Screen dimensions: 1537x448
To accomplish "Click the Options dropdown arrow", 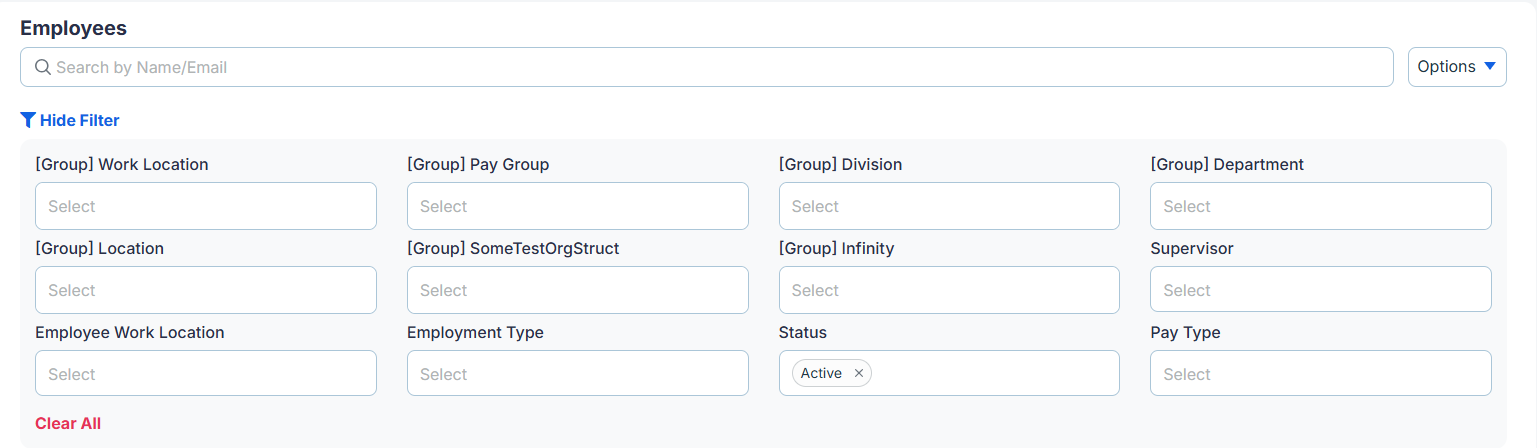I will (x=1489, y=67).
